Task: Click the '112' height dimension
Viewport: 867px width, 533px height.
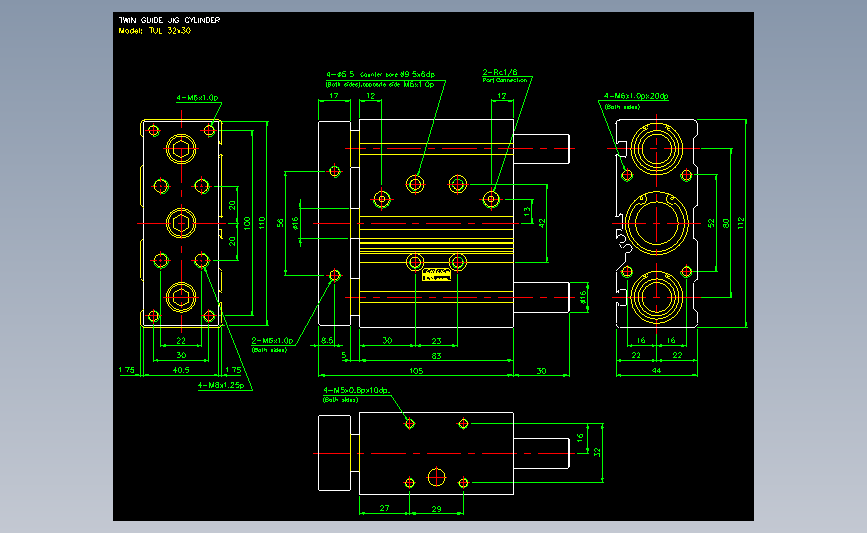Action: (x=741, y=223)
